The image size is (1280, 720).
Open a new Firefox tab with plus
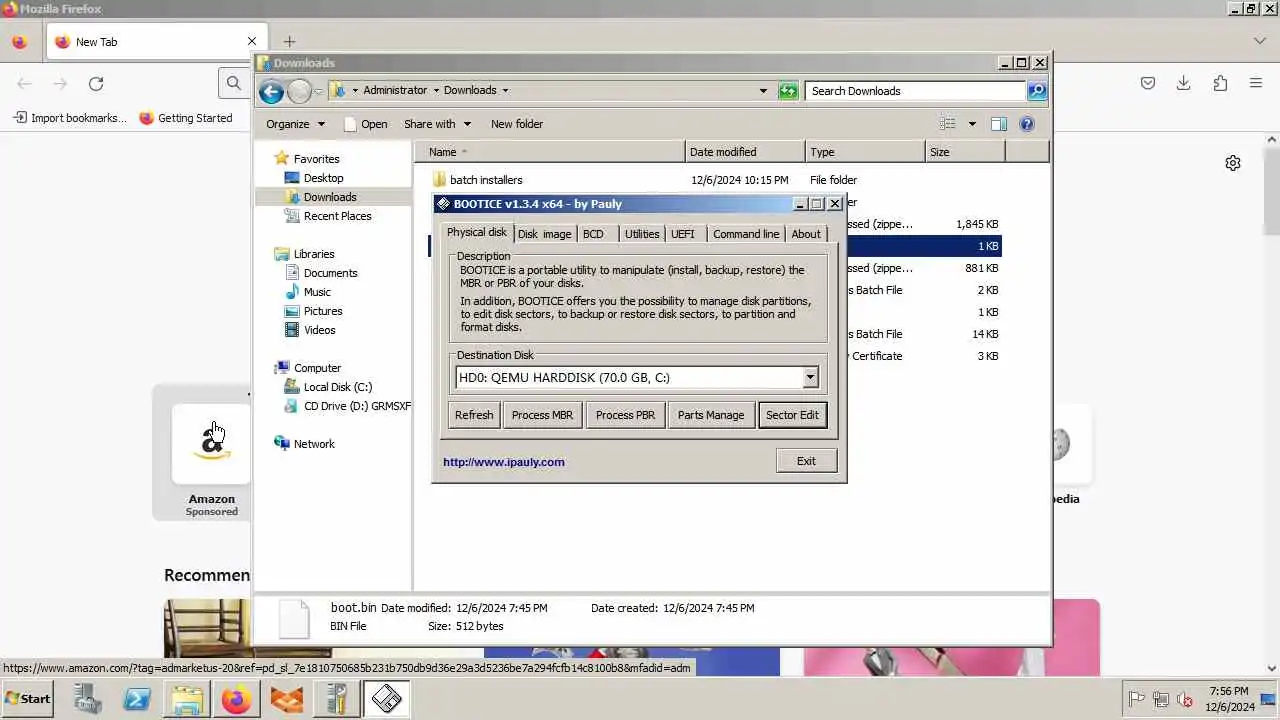pos(289,42)
